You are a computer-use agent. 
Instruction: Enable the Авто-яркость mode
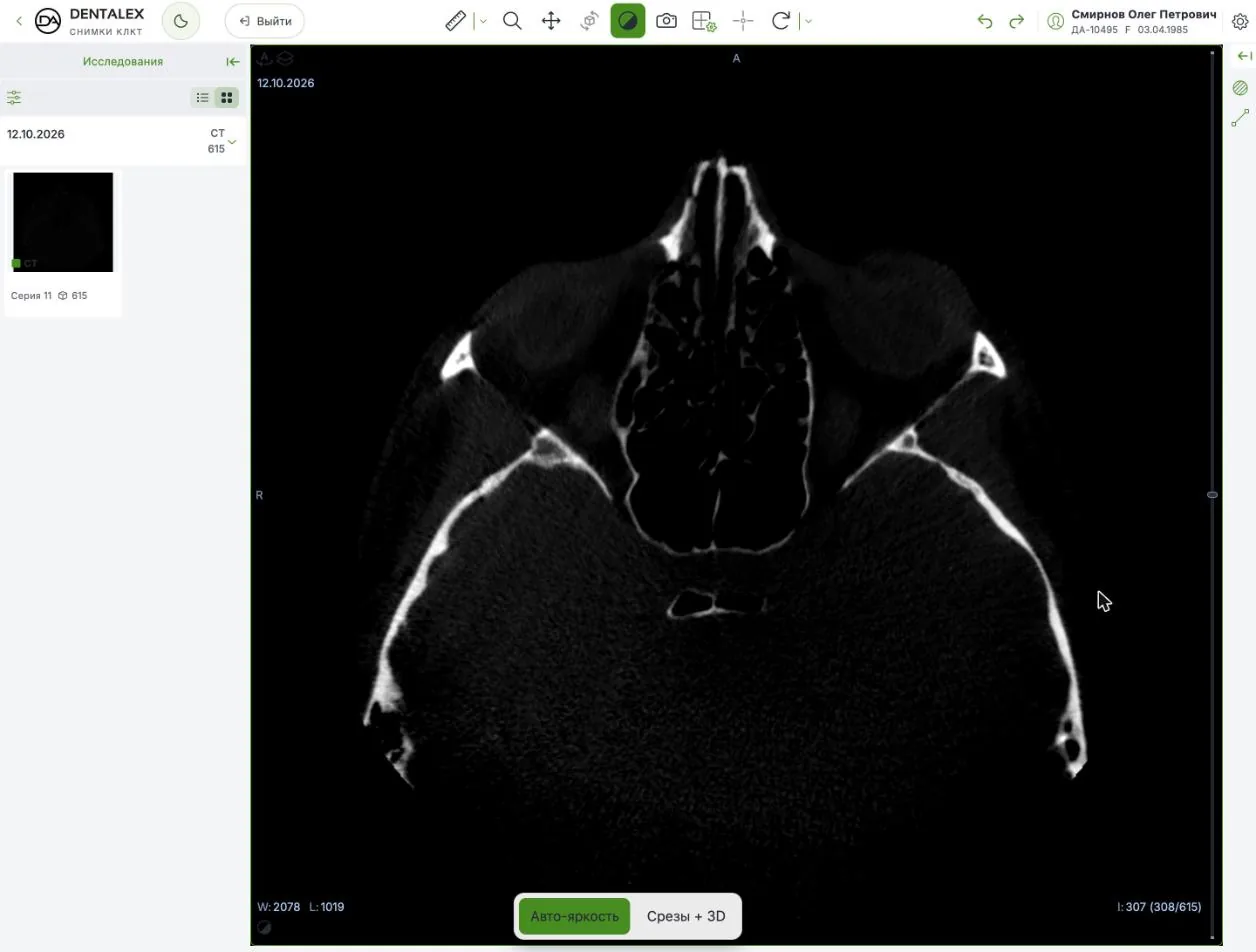pos(574,916)
